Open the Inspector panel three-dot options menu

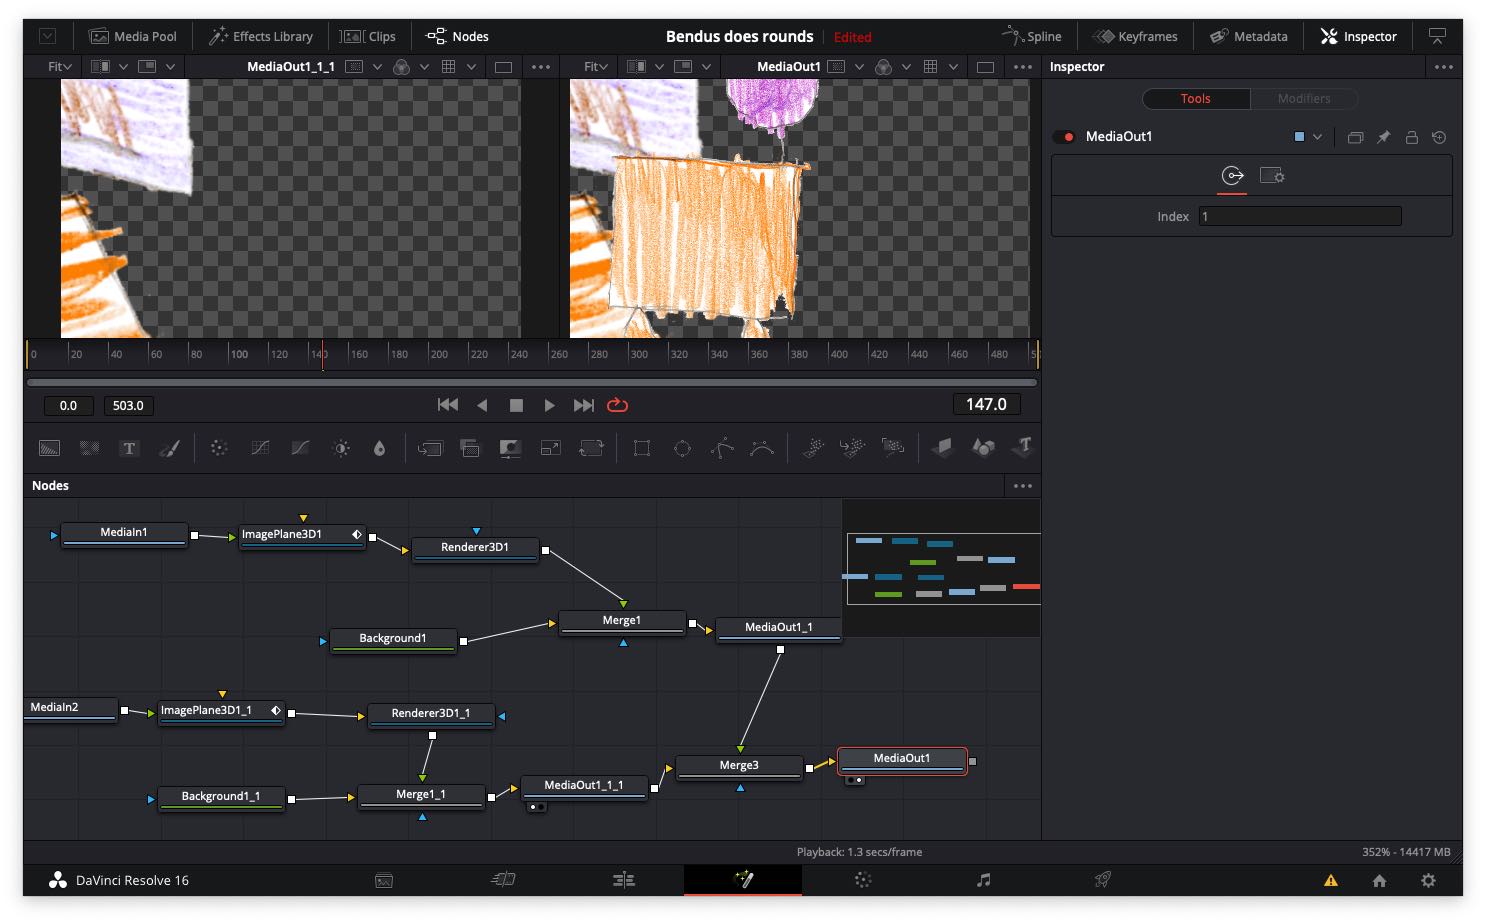click(x=1443, y=67)
